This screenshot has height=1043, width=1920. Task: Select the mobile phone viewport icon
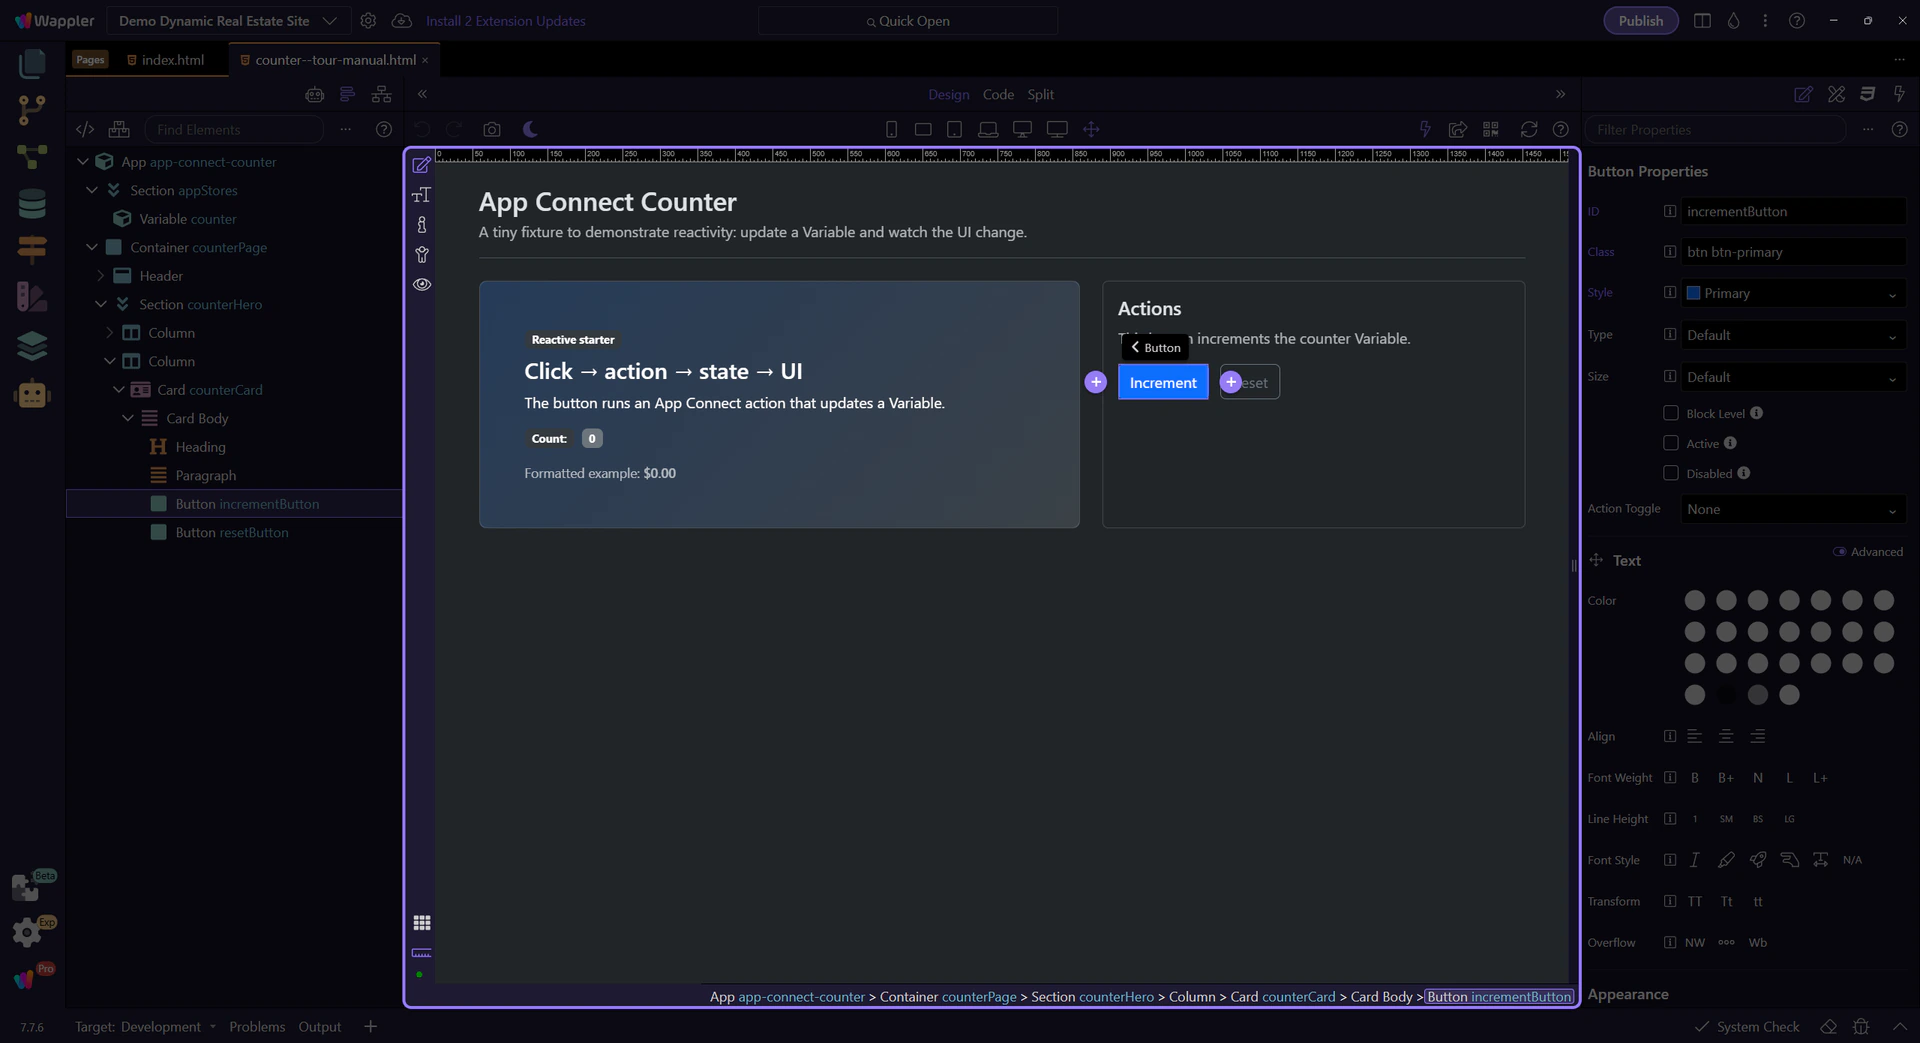click(891, 129)
